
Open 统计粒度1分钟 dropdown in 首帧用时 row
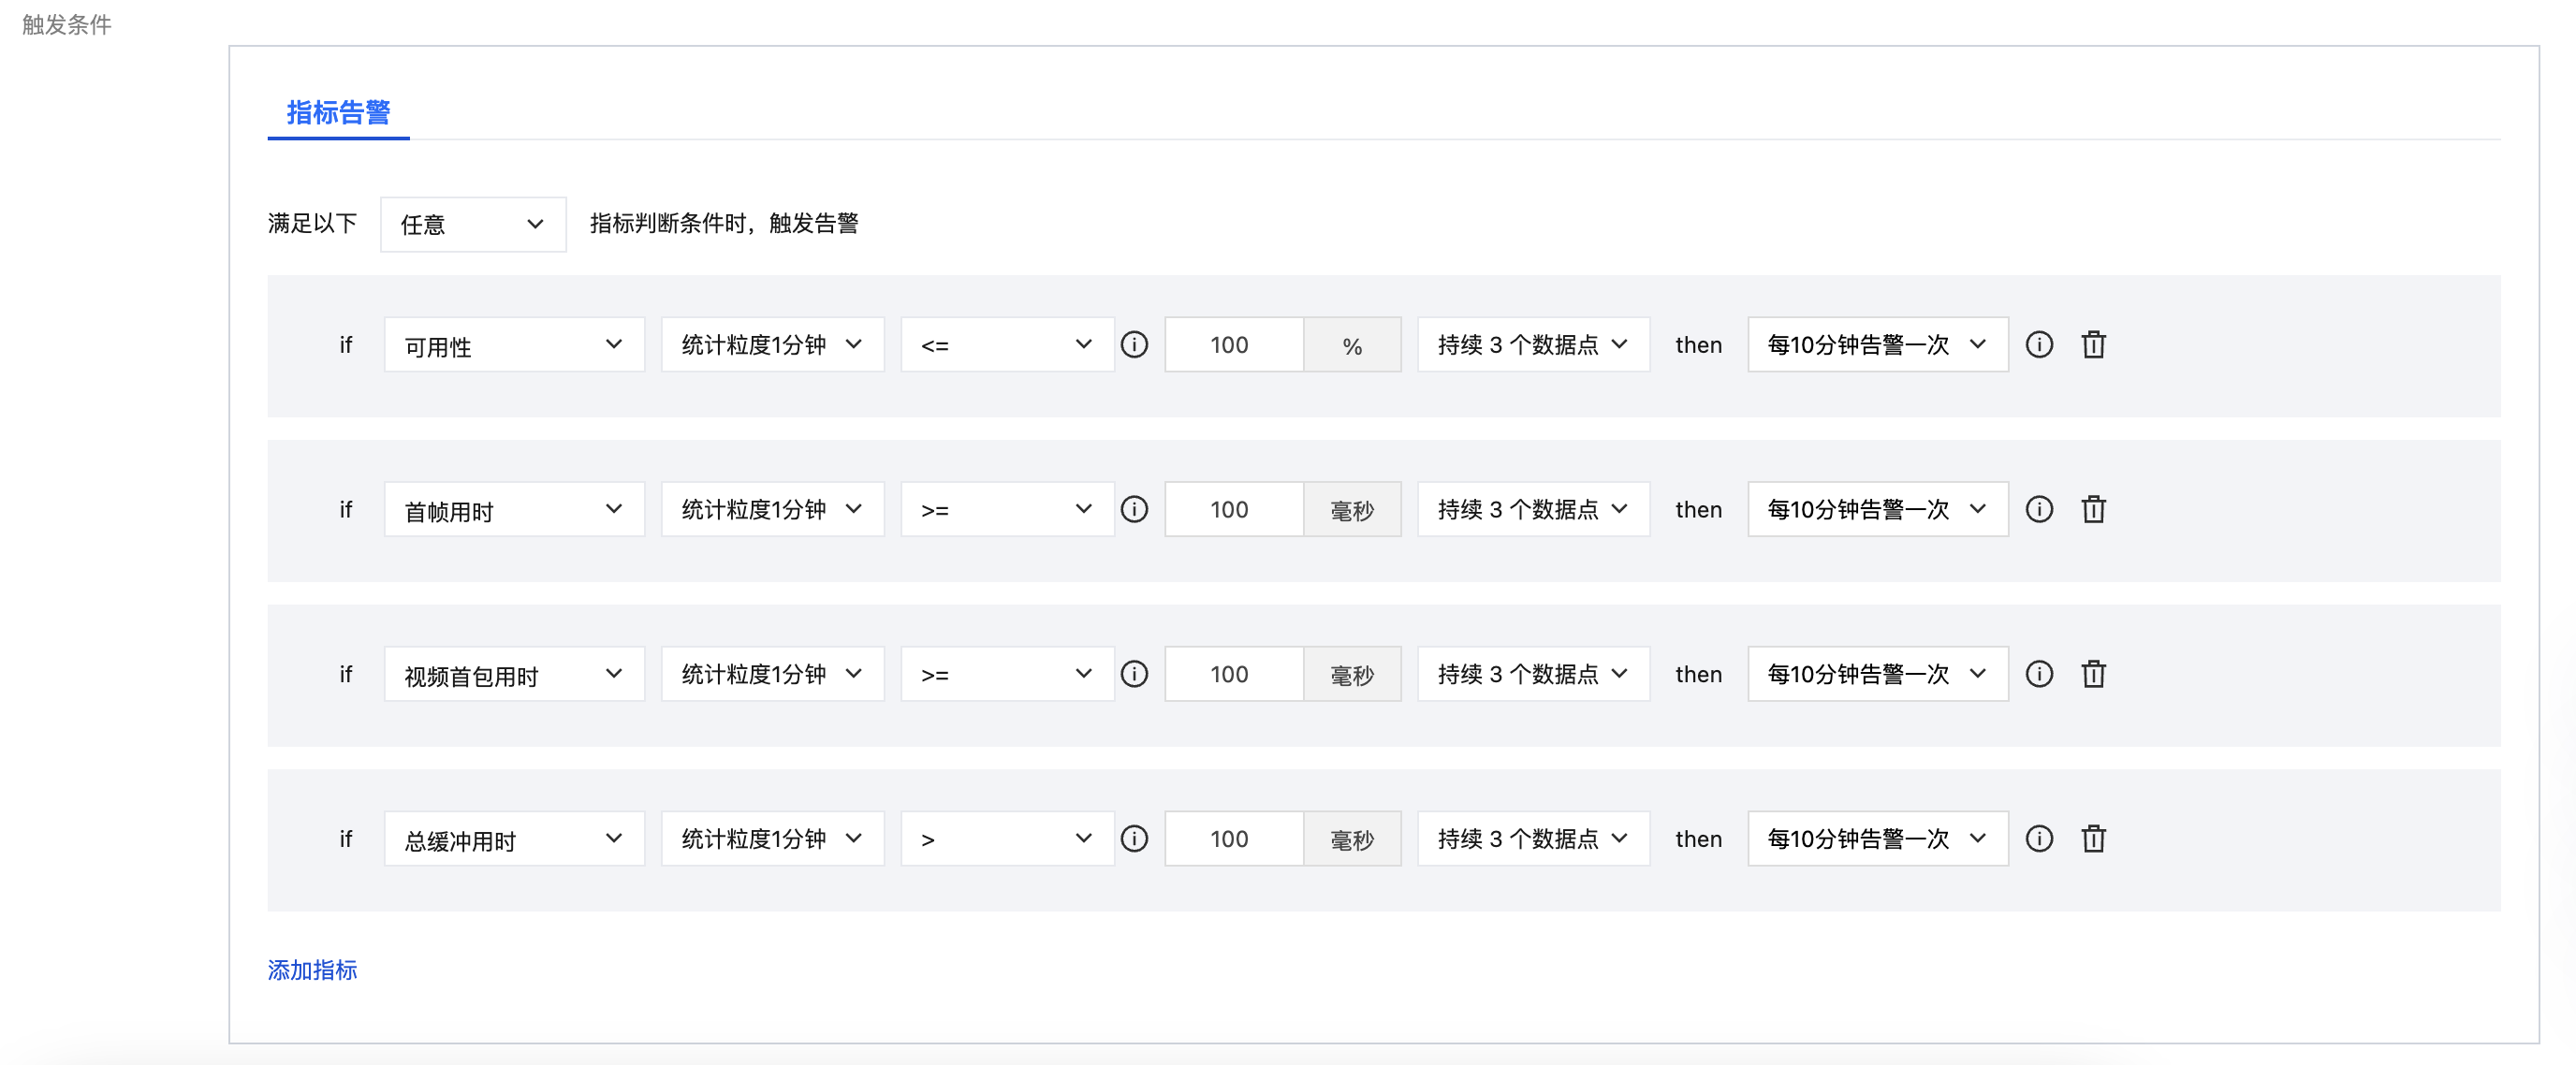[x=772, y=510]
